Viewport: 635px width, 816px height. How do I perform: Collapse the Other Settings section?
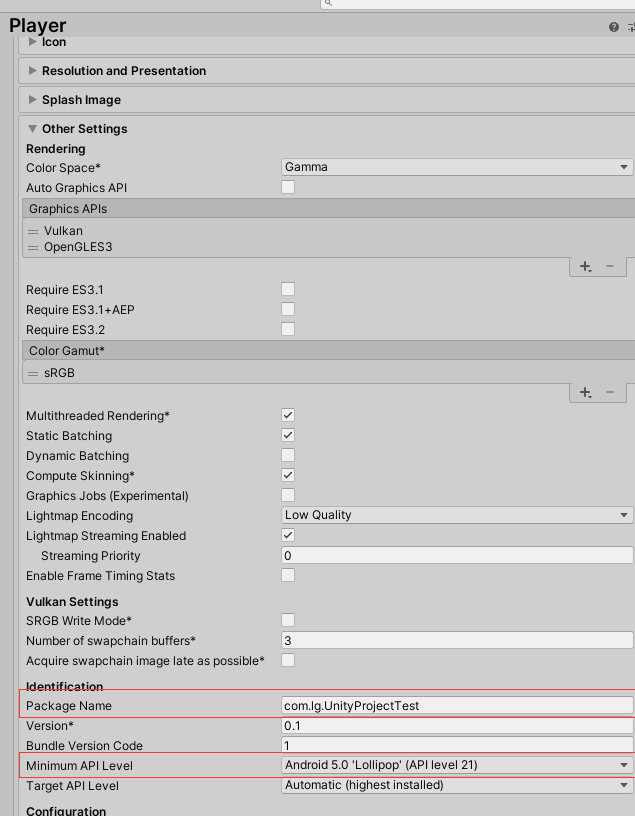pyautogui.click(x=32, y=129)
